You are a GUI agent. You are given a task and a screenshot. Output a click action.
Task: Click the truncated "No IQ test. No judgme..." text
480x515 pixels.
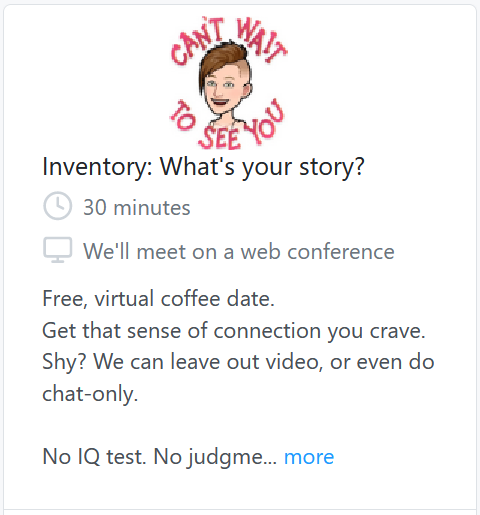coord(159,456)
